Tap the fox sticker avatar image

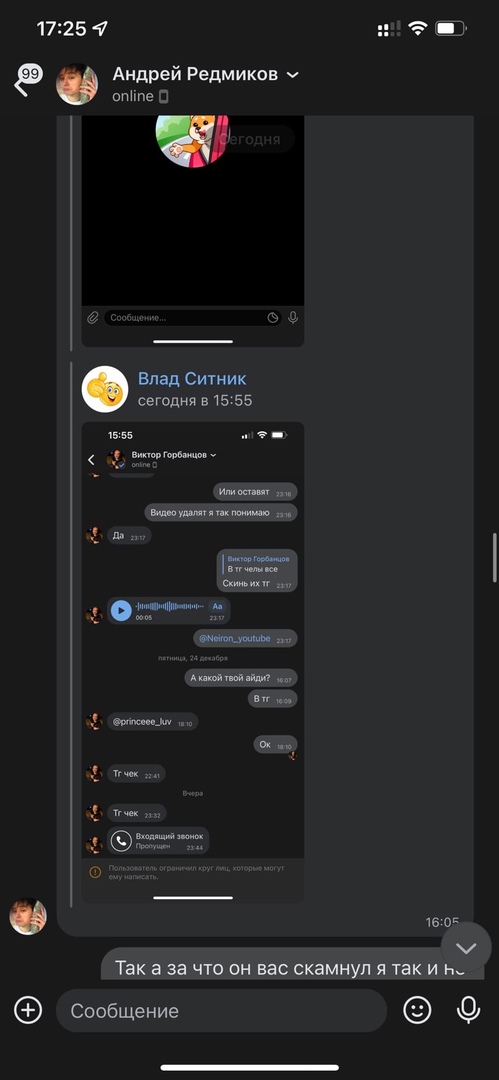pyautogui.click(x=192, y=141)
